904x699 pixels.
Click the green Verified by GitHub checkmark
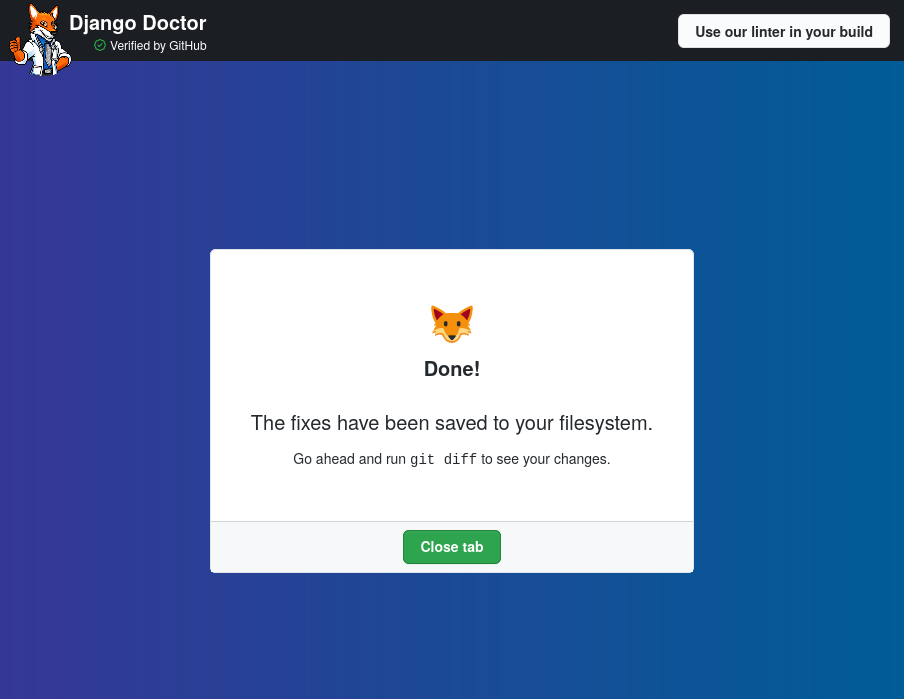(x=100, y=46)
